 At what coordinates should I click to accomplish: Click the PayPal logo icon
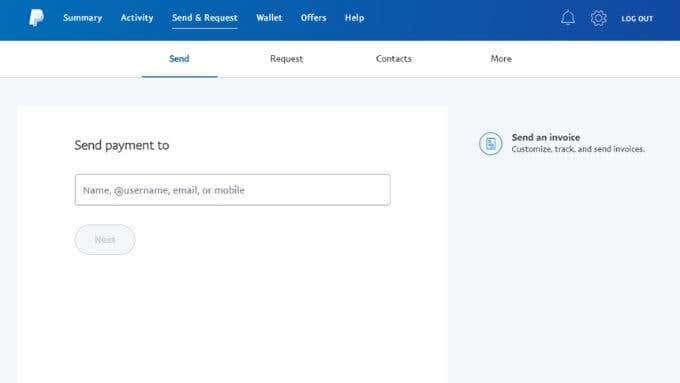coord(36,18)
